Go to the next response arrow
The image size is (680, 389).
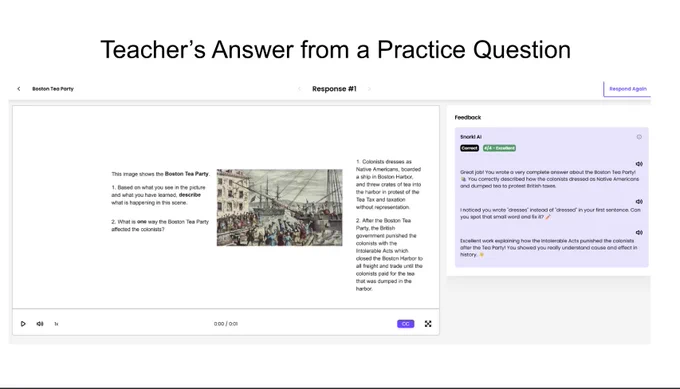click(x=369, y=89)
